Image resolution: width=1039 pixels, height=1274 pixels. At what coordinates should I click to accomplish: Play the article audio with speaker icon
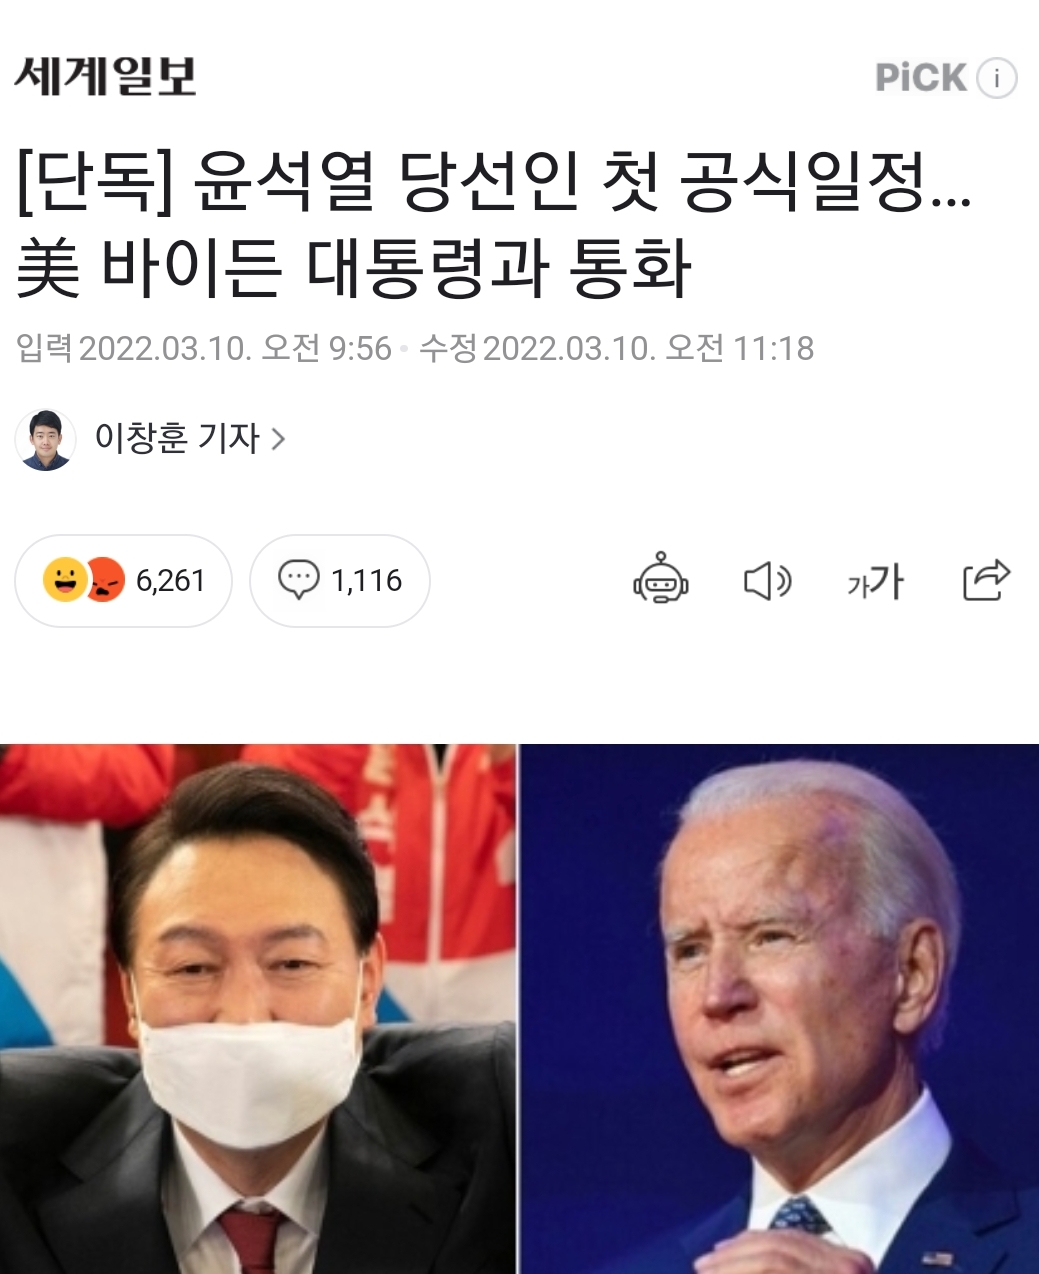pyautogui.click(x=768, y=580)
